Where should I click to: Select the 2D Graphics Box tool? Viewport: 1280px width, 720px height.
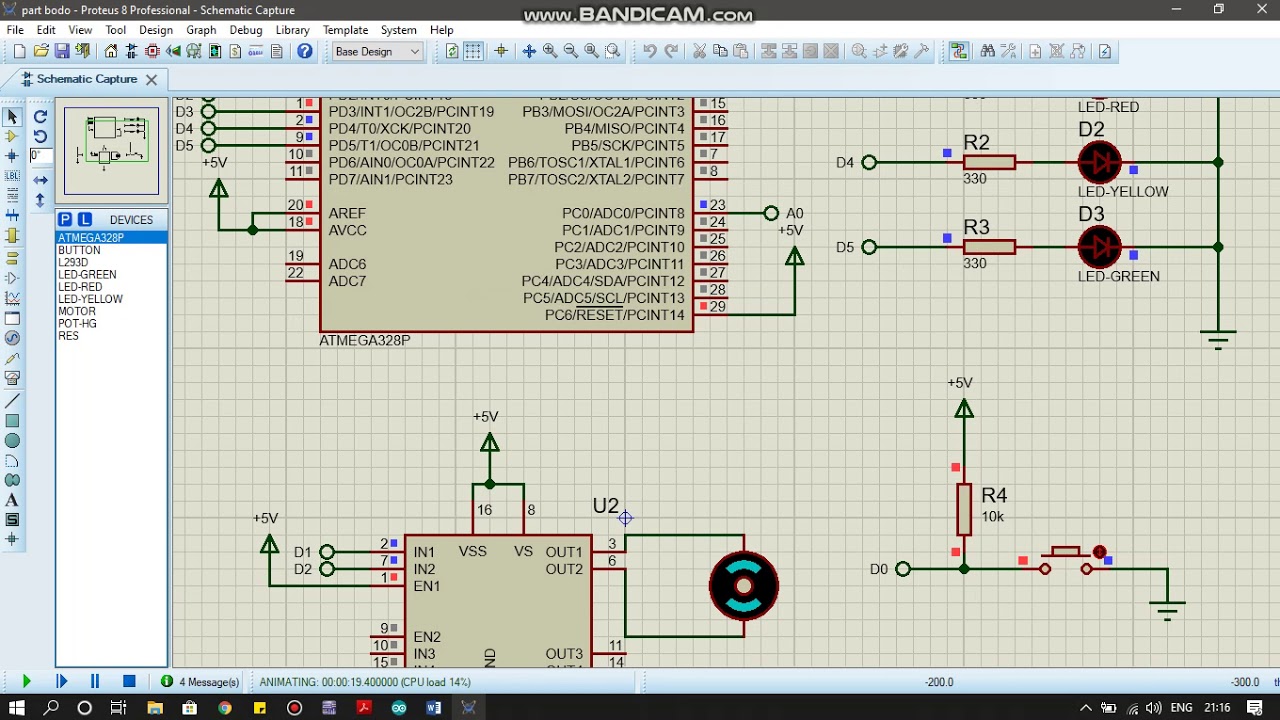click(12, 421)
